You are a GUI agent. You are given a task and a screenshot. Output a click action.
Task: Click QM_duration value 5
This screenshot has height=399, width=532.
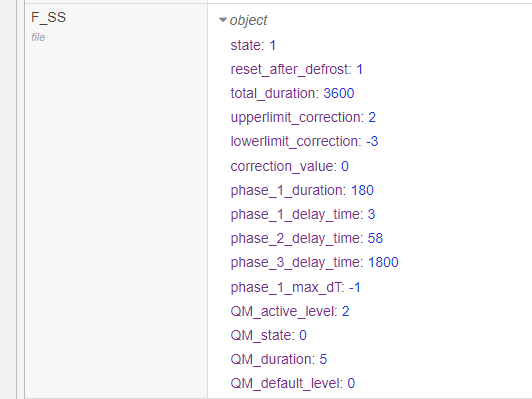(323, 359)
